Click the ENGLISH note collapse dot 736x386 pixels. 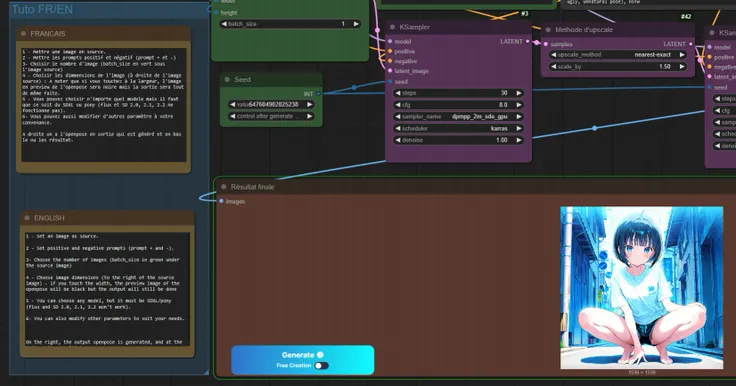(27, 218)
